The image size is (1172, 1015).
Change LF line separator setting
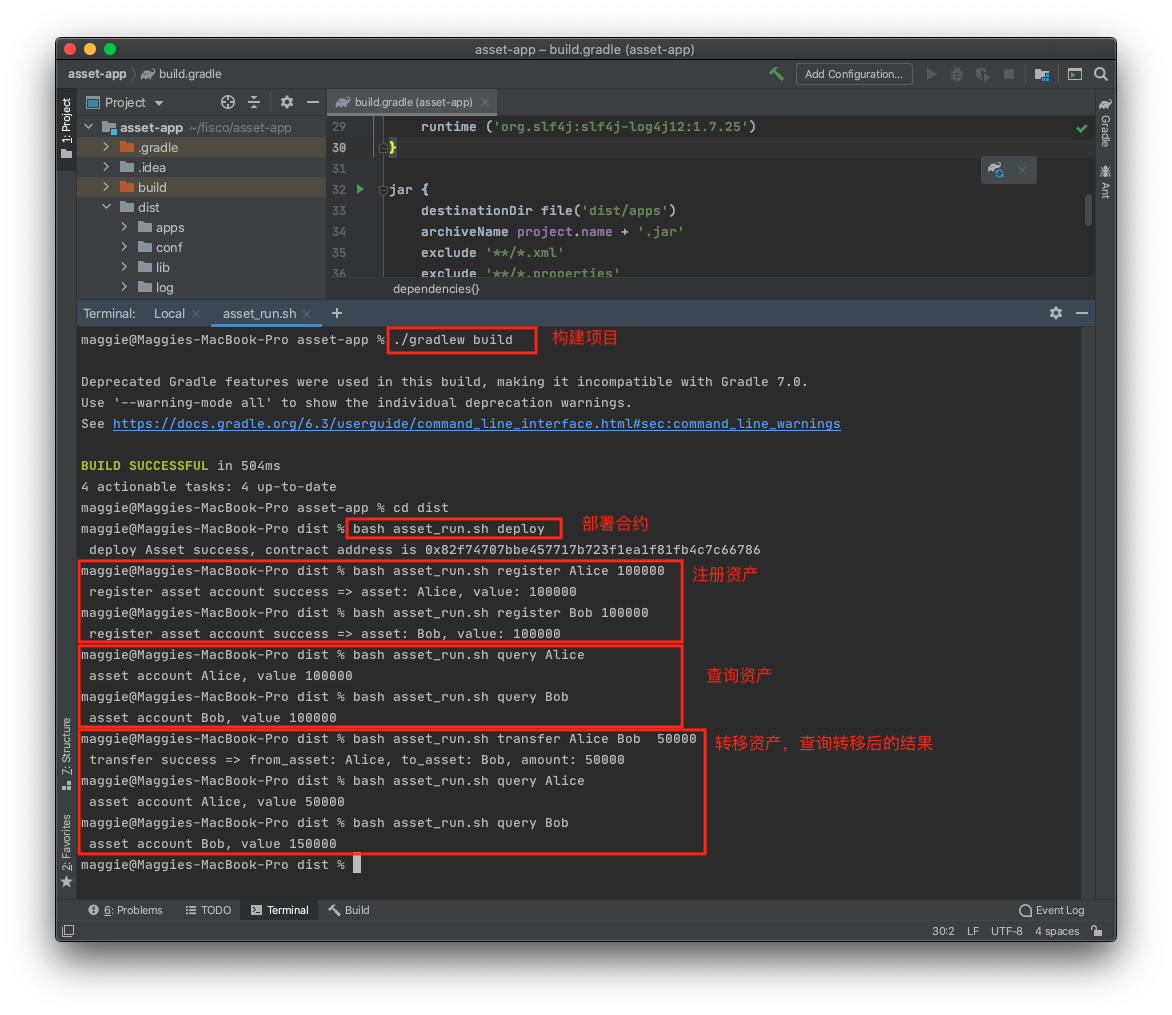click(972, 931)
